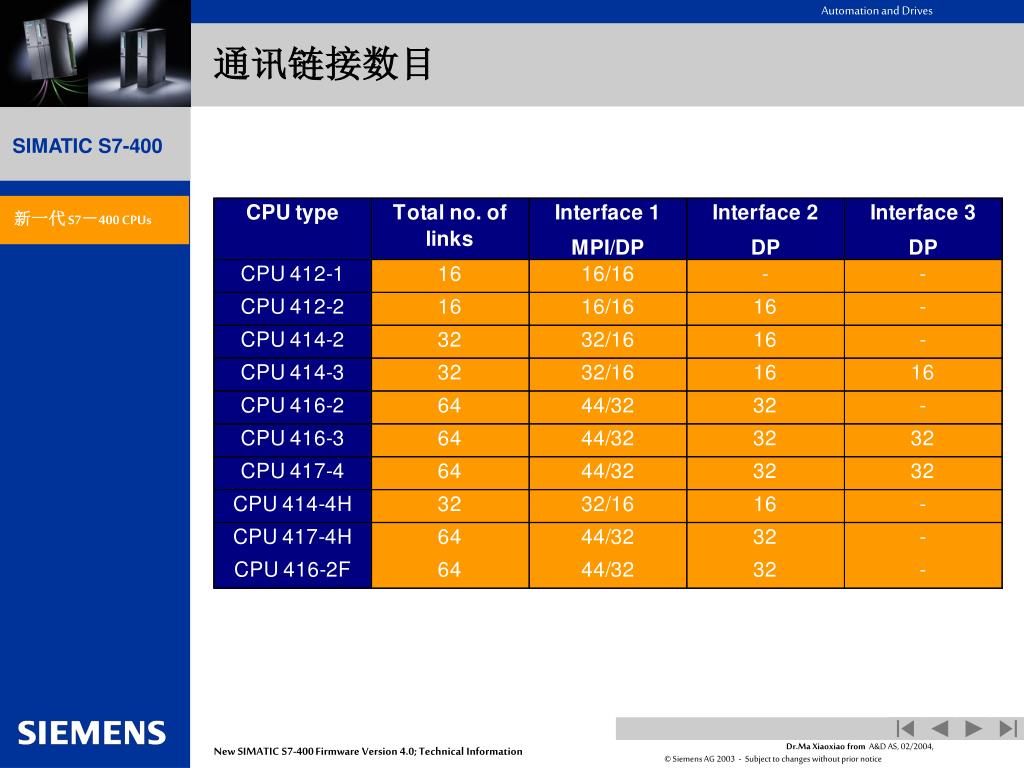Select Interface 2 value for CPU 414-4H
Viewport: 1024px width, 768px height.
[765, 504]
